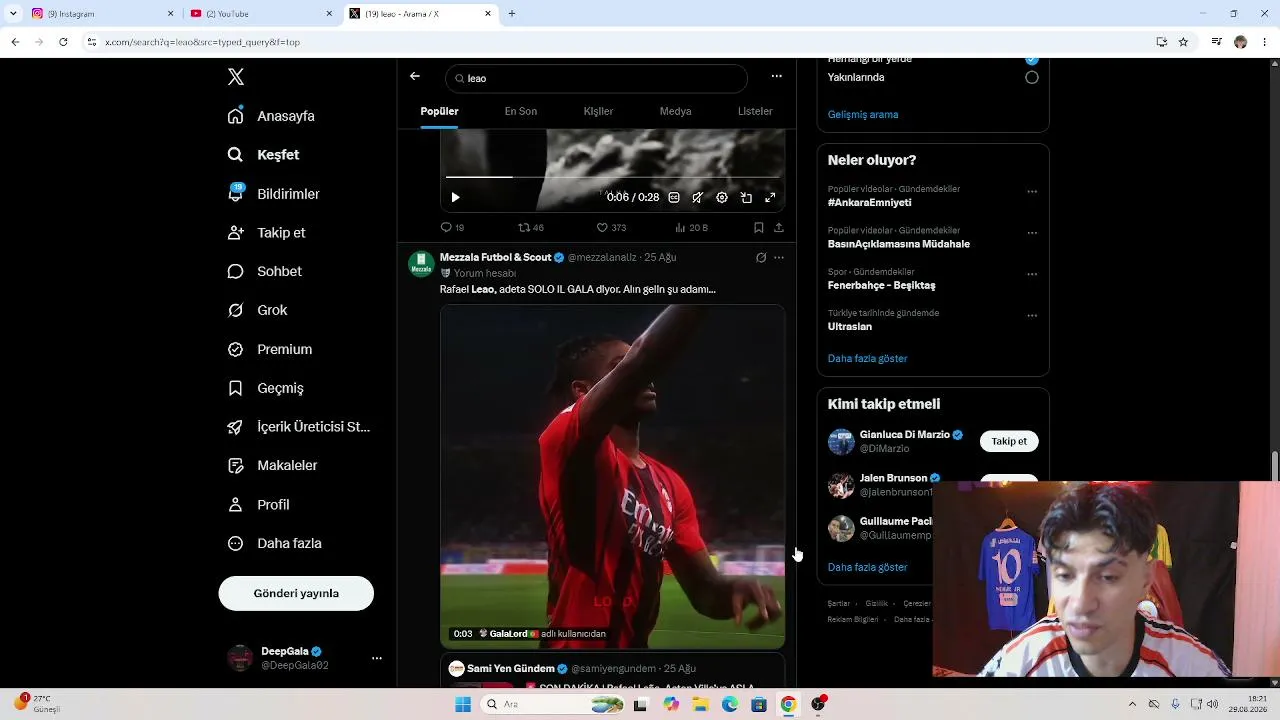Screen dimensions: 1280x720
Task: Seek on the video progress bar
Action: [612, 177]
